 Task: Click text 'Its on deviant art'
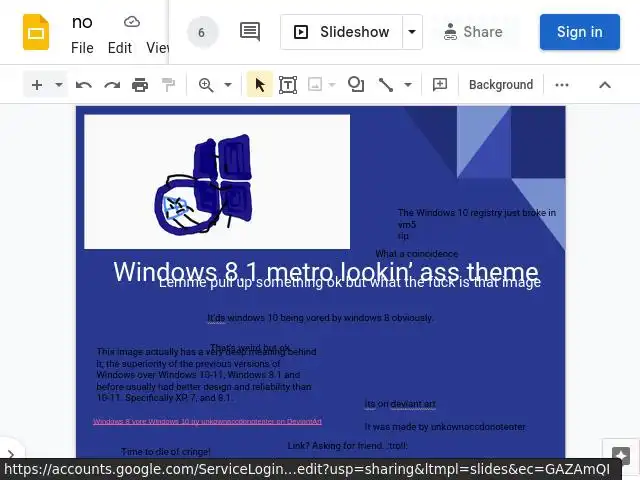(400, 404)
